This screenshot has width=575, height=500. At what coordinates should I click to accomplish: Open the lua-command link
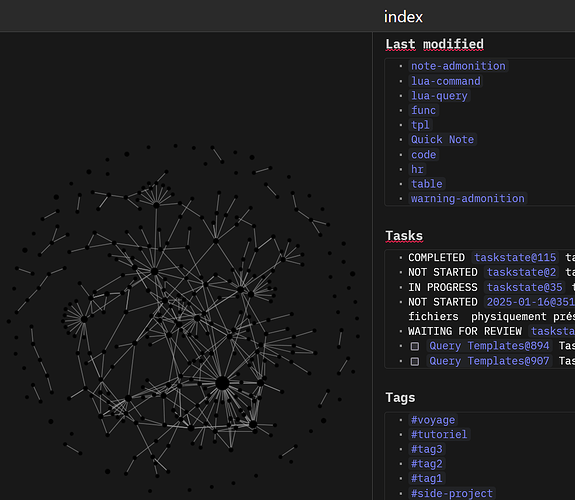tap(446, 81)
